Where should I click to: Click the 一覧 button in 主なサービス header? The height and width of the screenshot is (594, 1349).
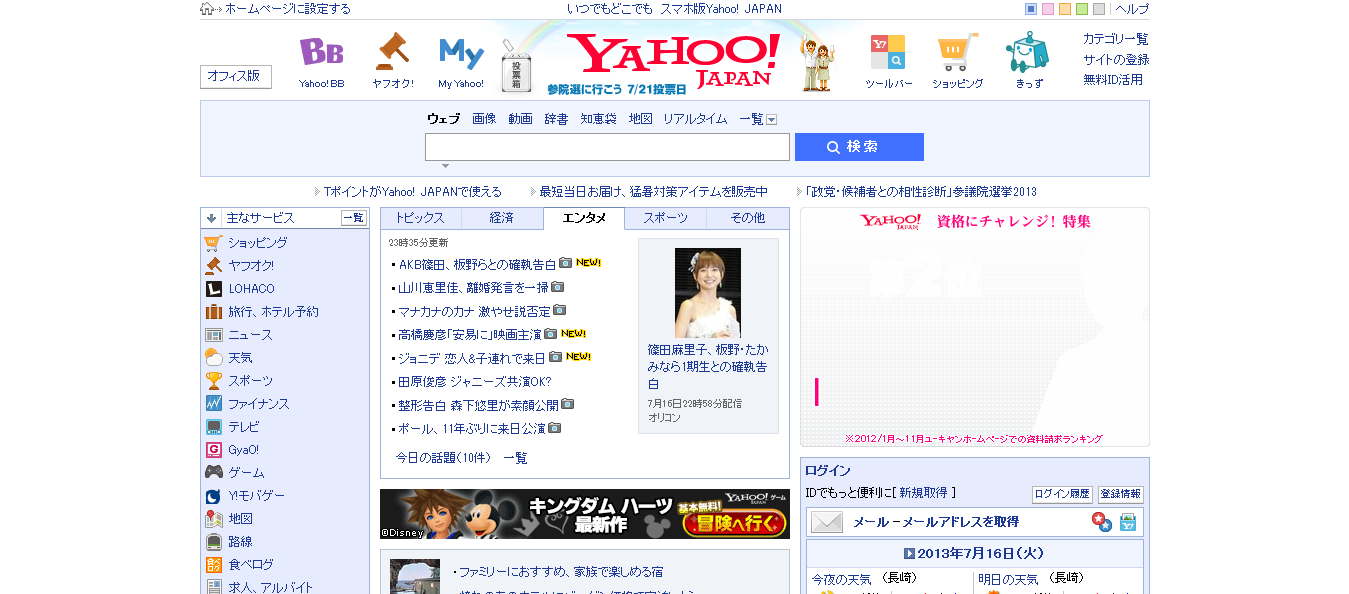(354, 218)
